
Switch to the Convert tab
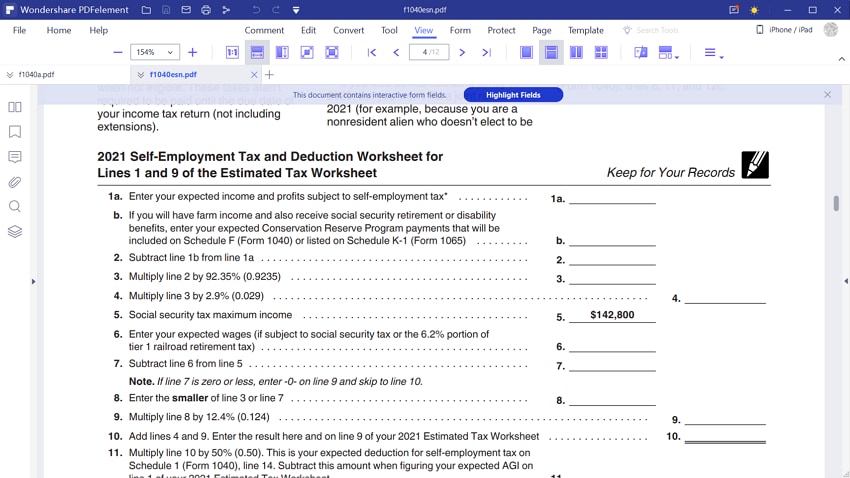point(349,30)
